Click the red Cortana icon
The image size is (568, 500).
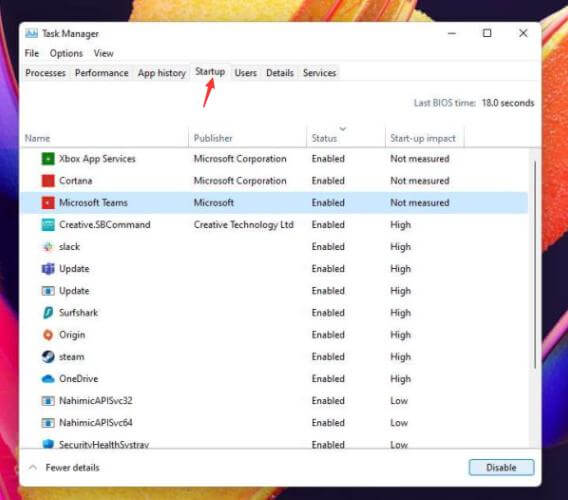[x=48, y=180]
